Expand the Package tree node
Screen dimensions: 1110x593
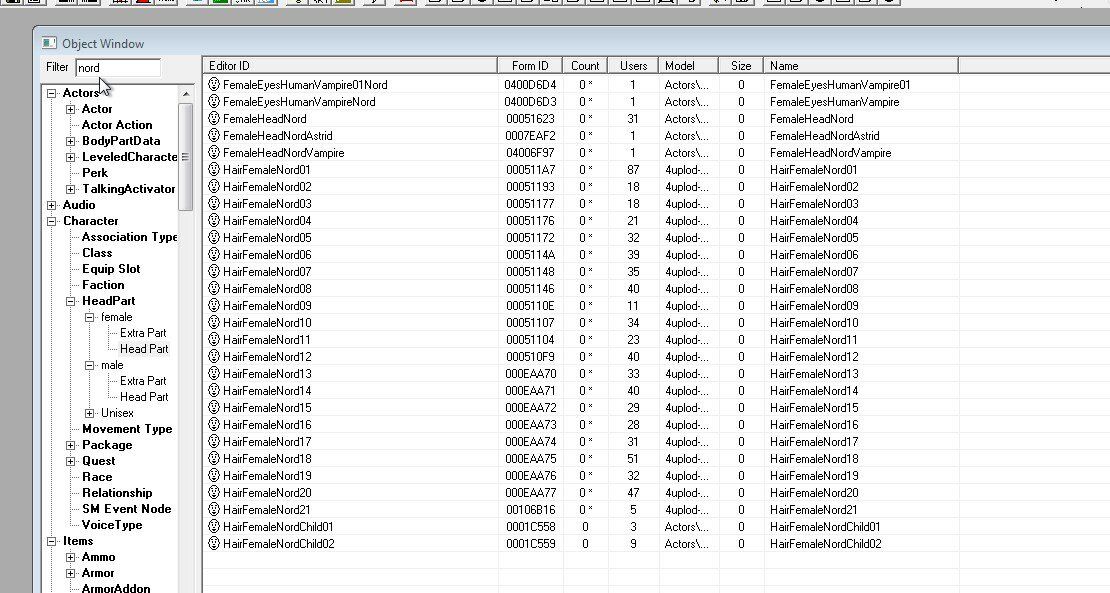coord(71,445)
